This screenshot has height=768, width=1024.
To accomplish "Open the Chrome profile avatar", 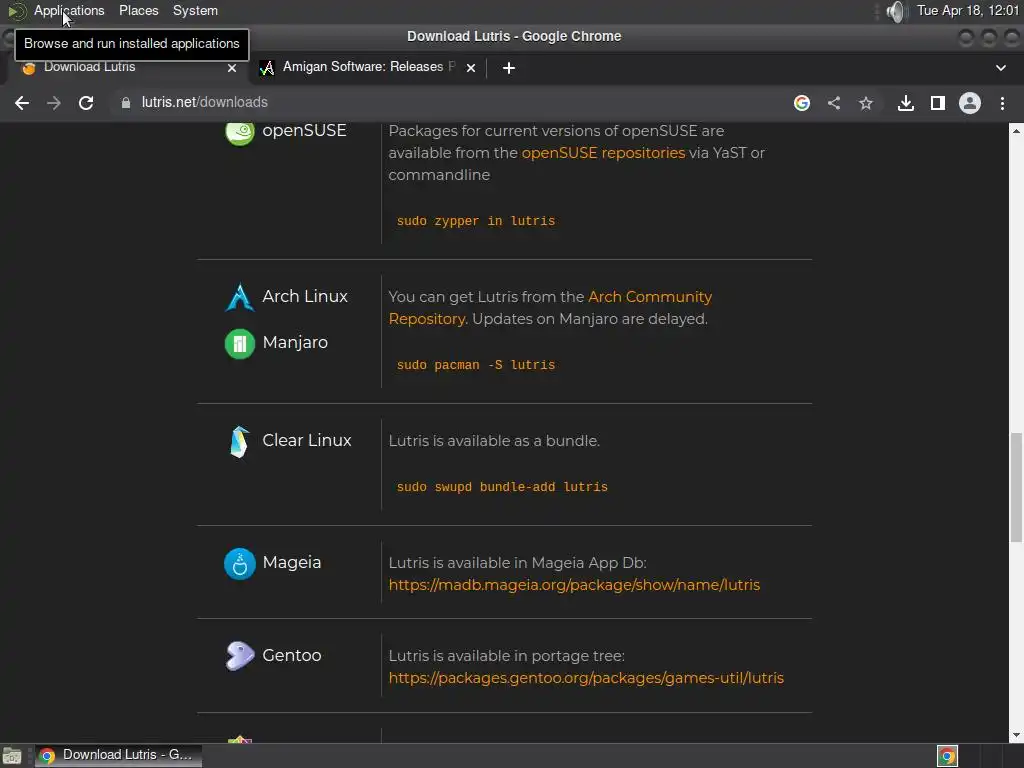I will coord(970,103).
